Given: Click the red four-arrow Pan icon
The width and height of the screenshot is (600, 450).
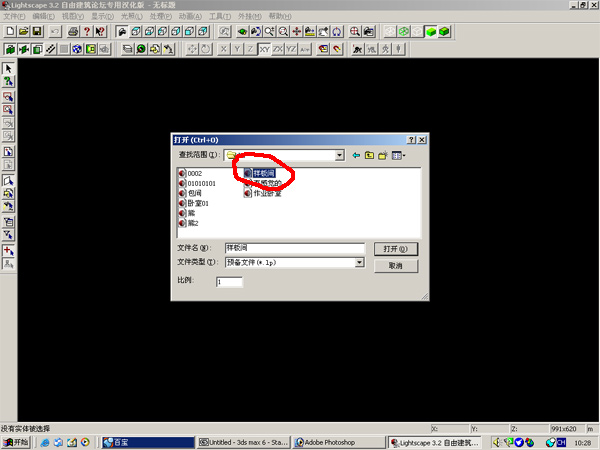Looking at the screenshot, I should point(297,31).
